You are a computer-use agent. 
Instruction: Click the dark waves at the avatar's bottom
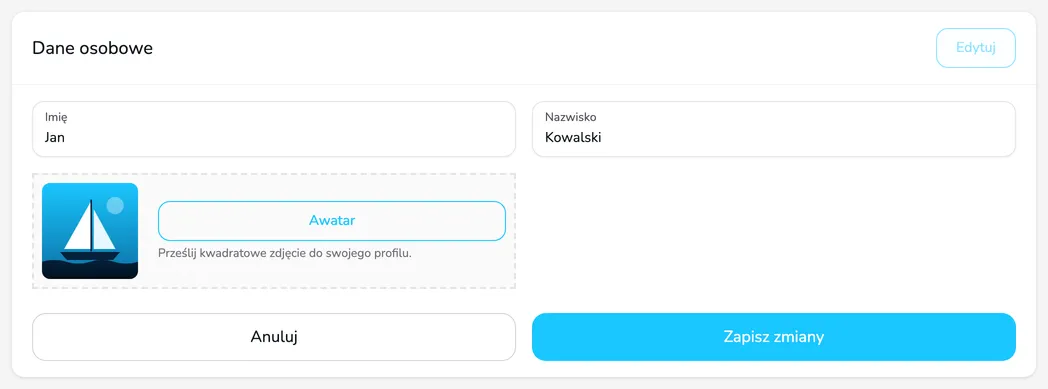(90, 269)
